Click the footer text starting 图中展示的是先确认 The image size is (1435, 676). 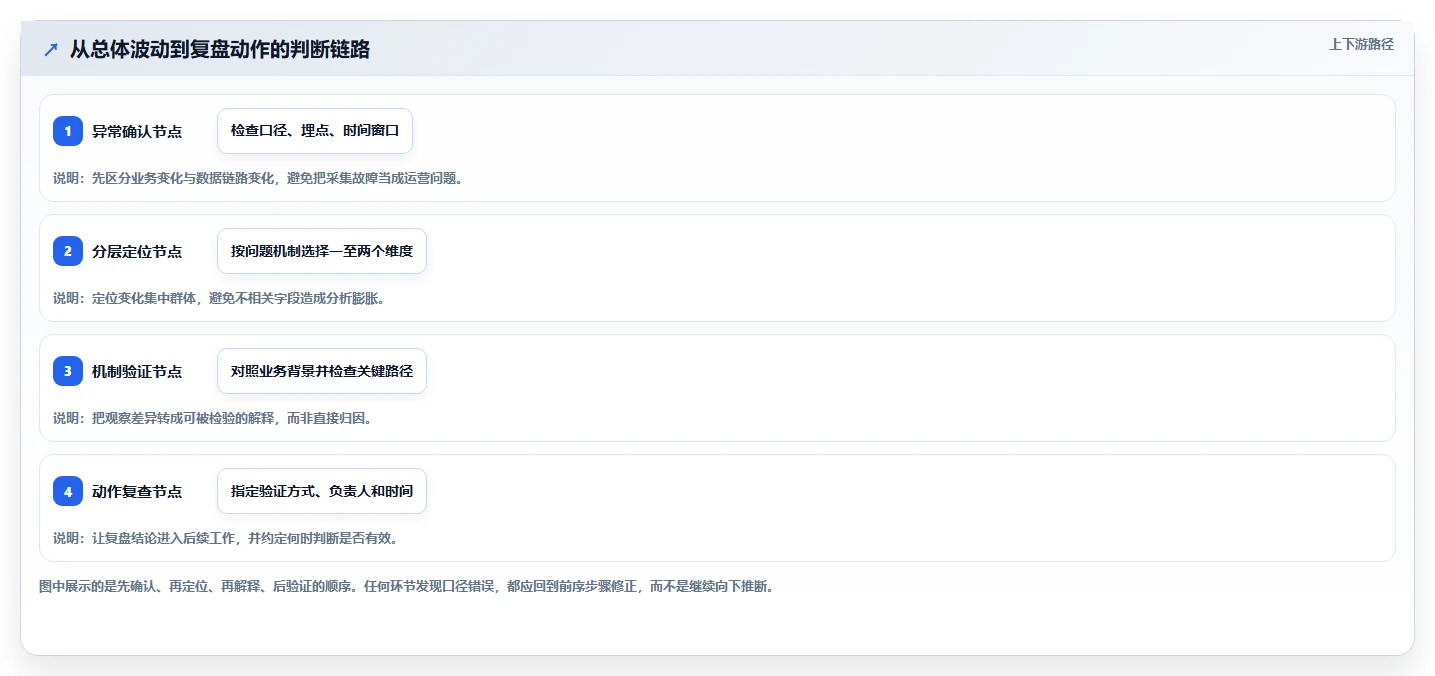pyautogui.click(x=407, y=586)
